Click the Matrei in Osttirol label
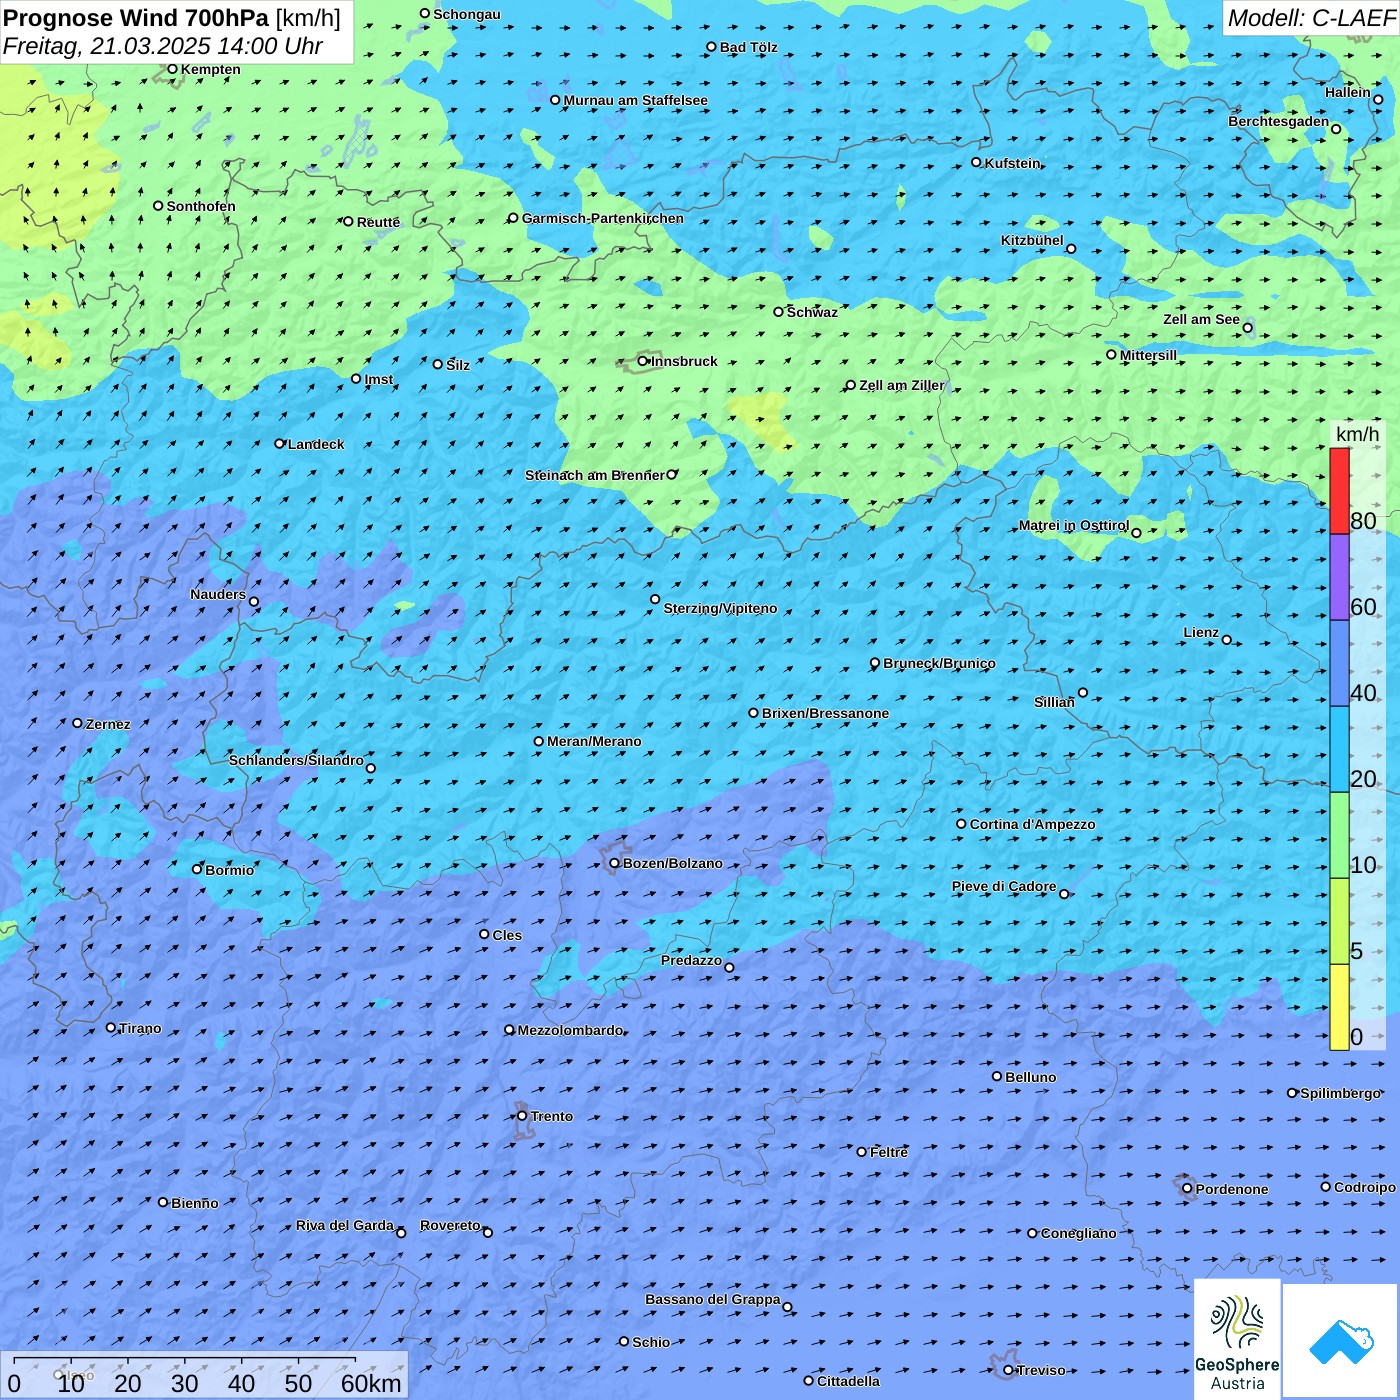The height and width of the screenshot is (1400, 1400). click(x=1074, y=525)
